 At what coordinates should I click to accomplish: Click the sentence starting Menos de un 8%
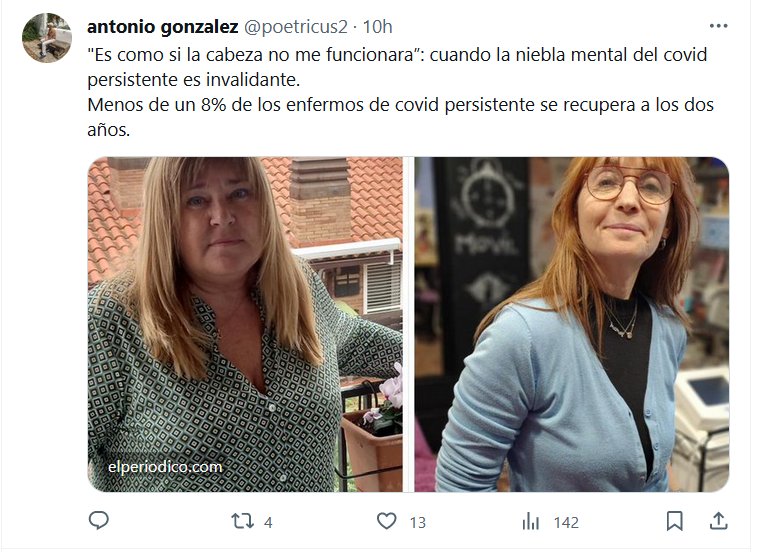pos(400,117)
